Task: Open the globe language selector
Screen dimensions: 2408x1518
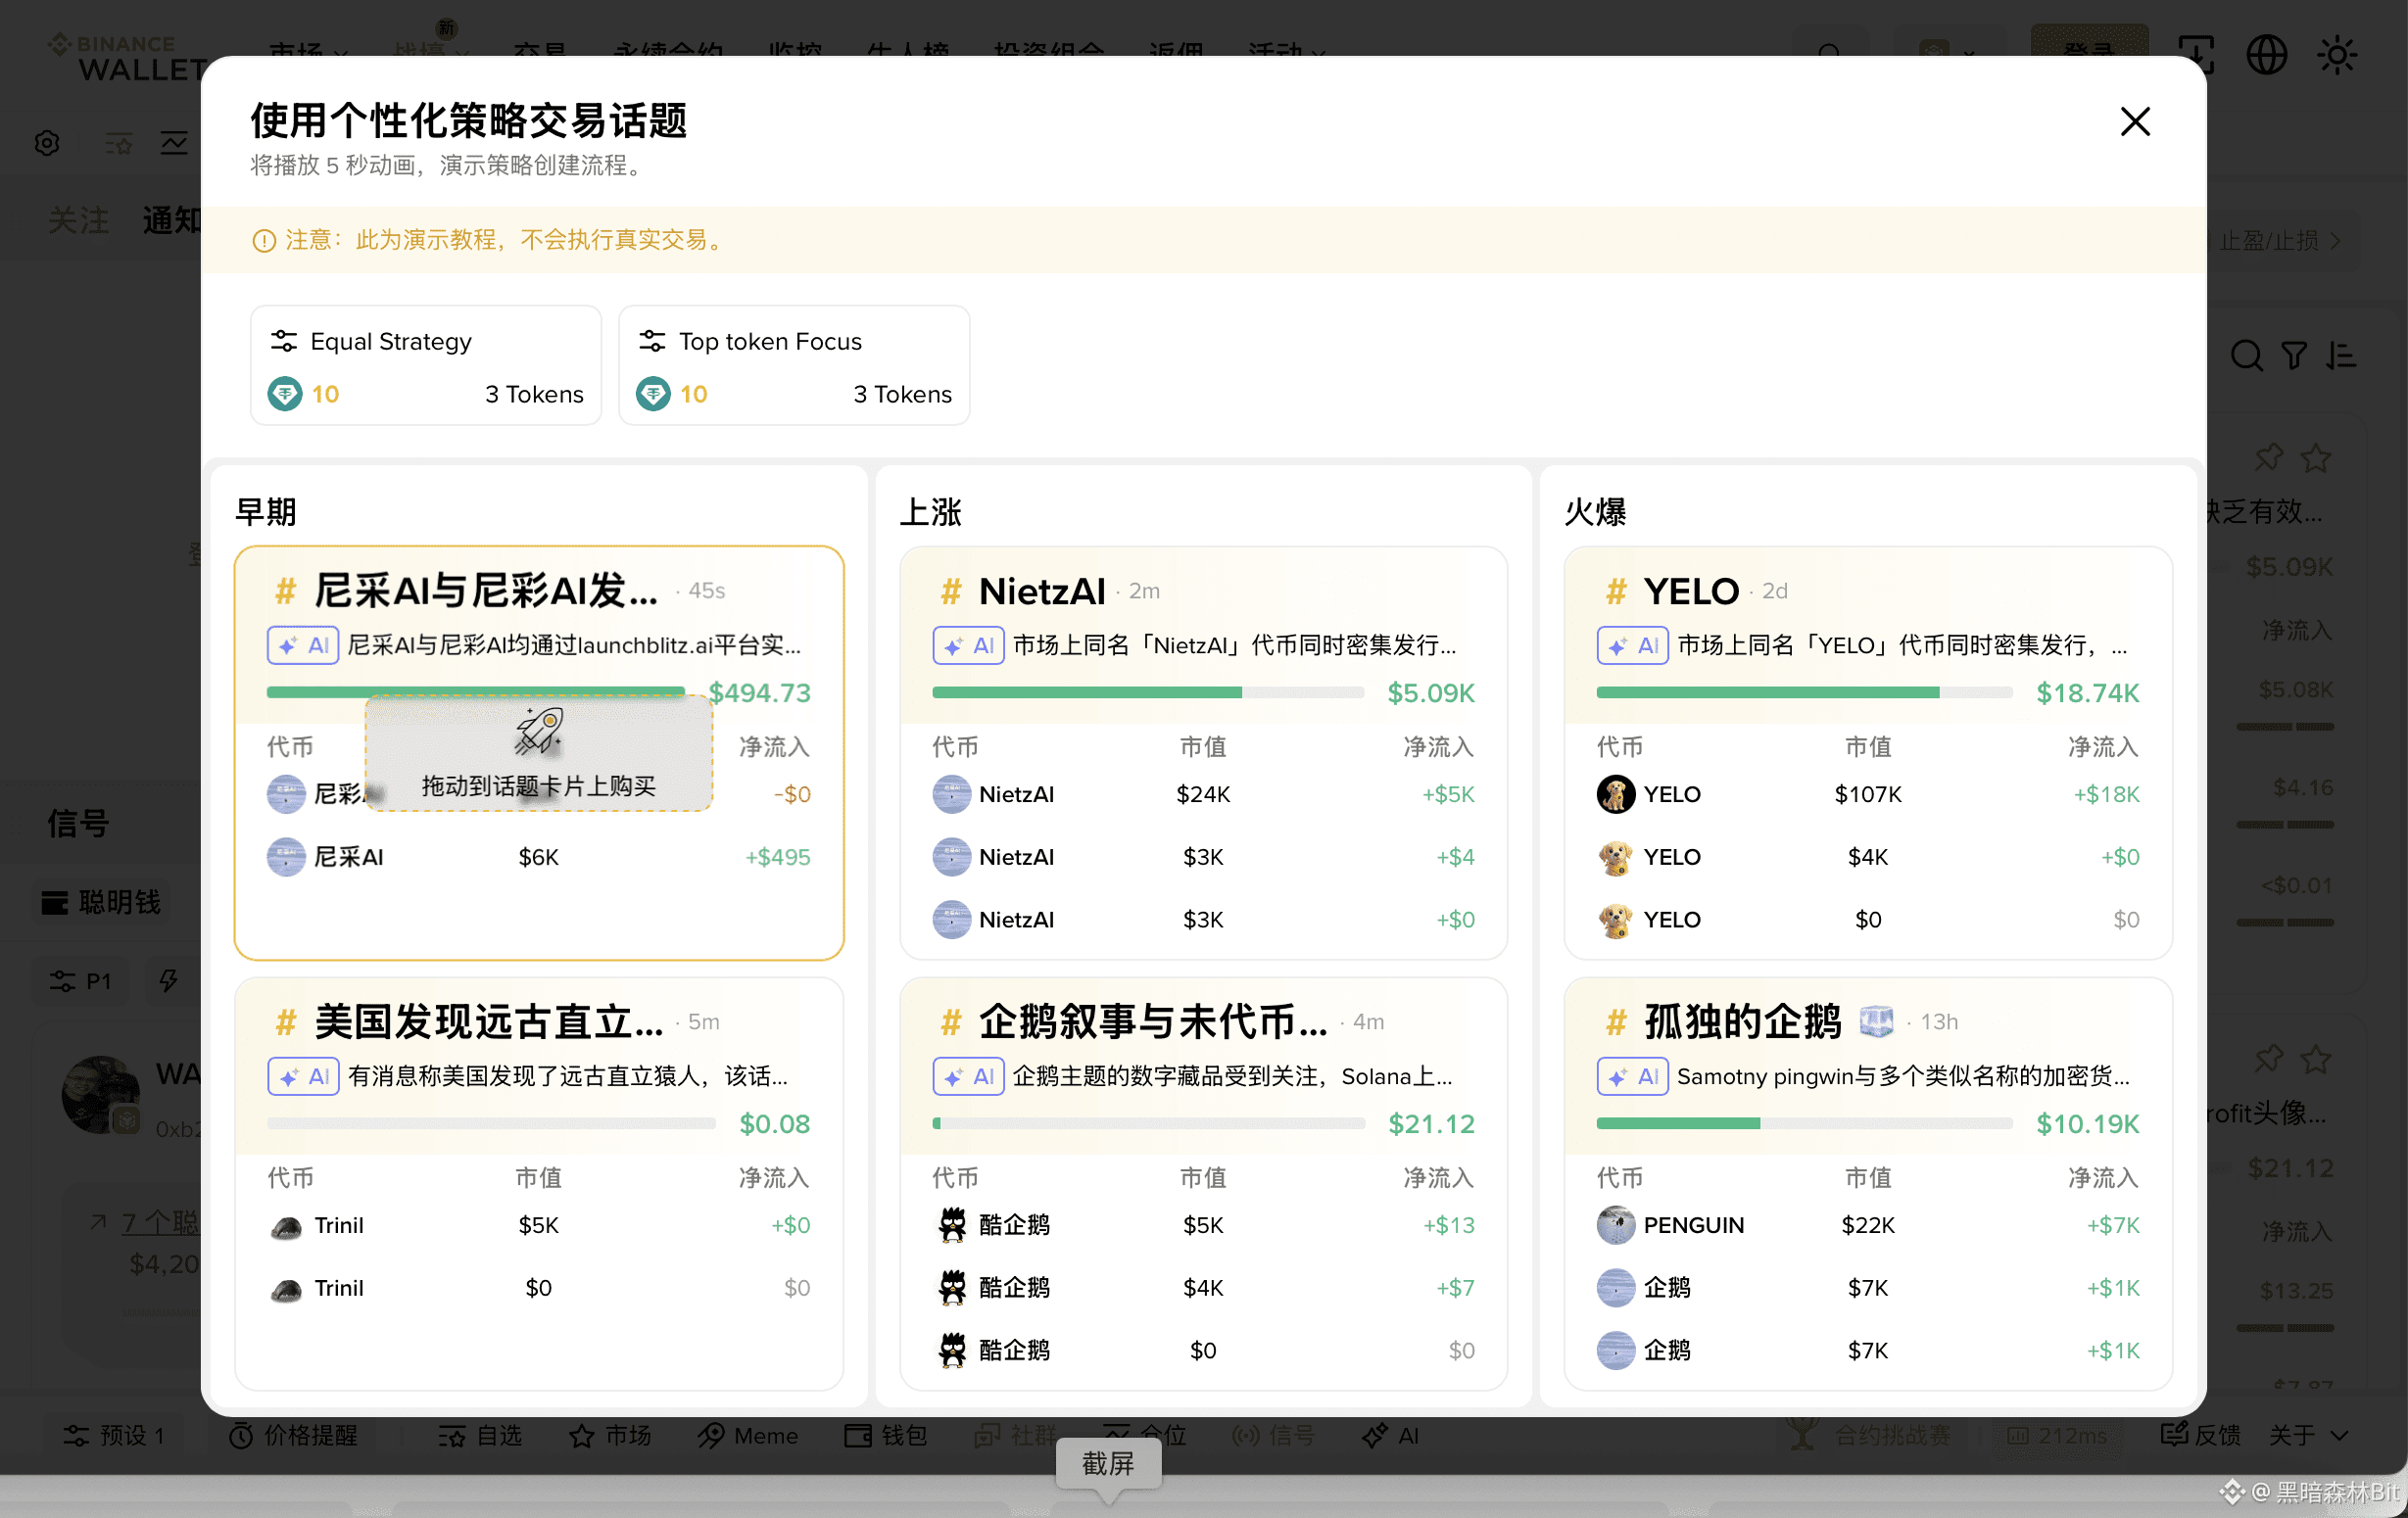Action: pos(2266,55)
